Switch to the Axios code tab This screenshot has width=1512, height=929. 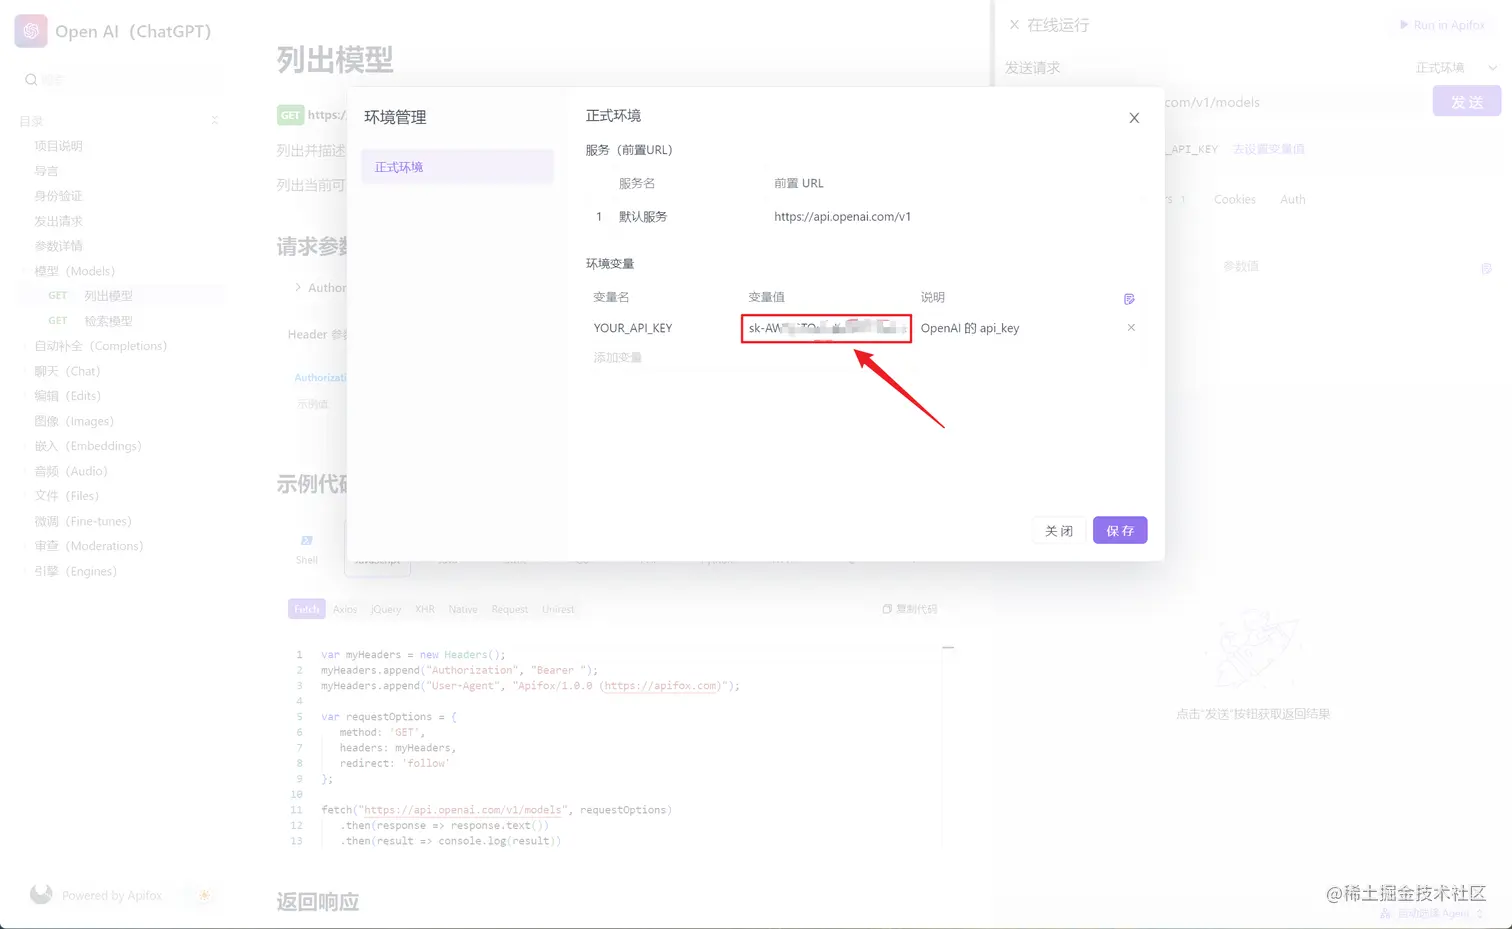point(345,609)
